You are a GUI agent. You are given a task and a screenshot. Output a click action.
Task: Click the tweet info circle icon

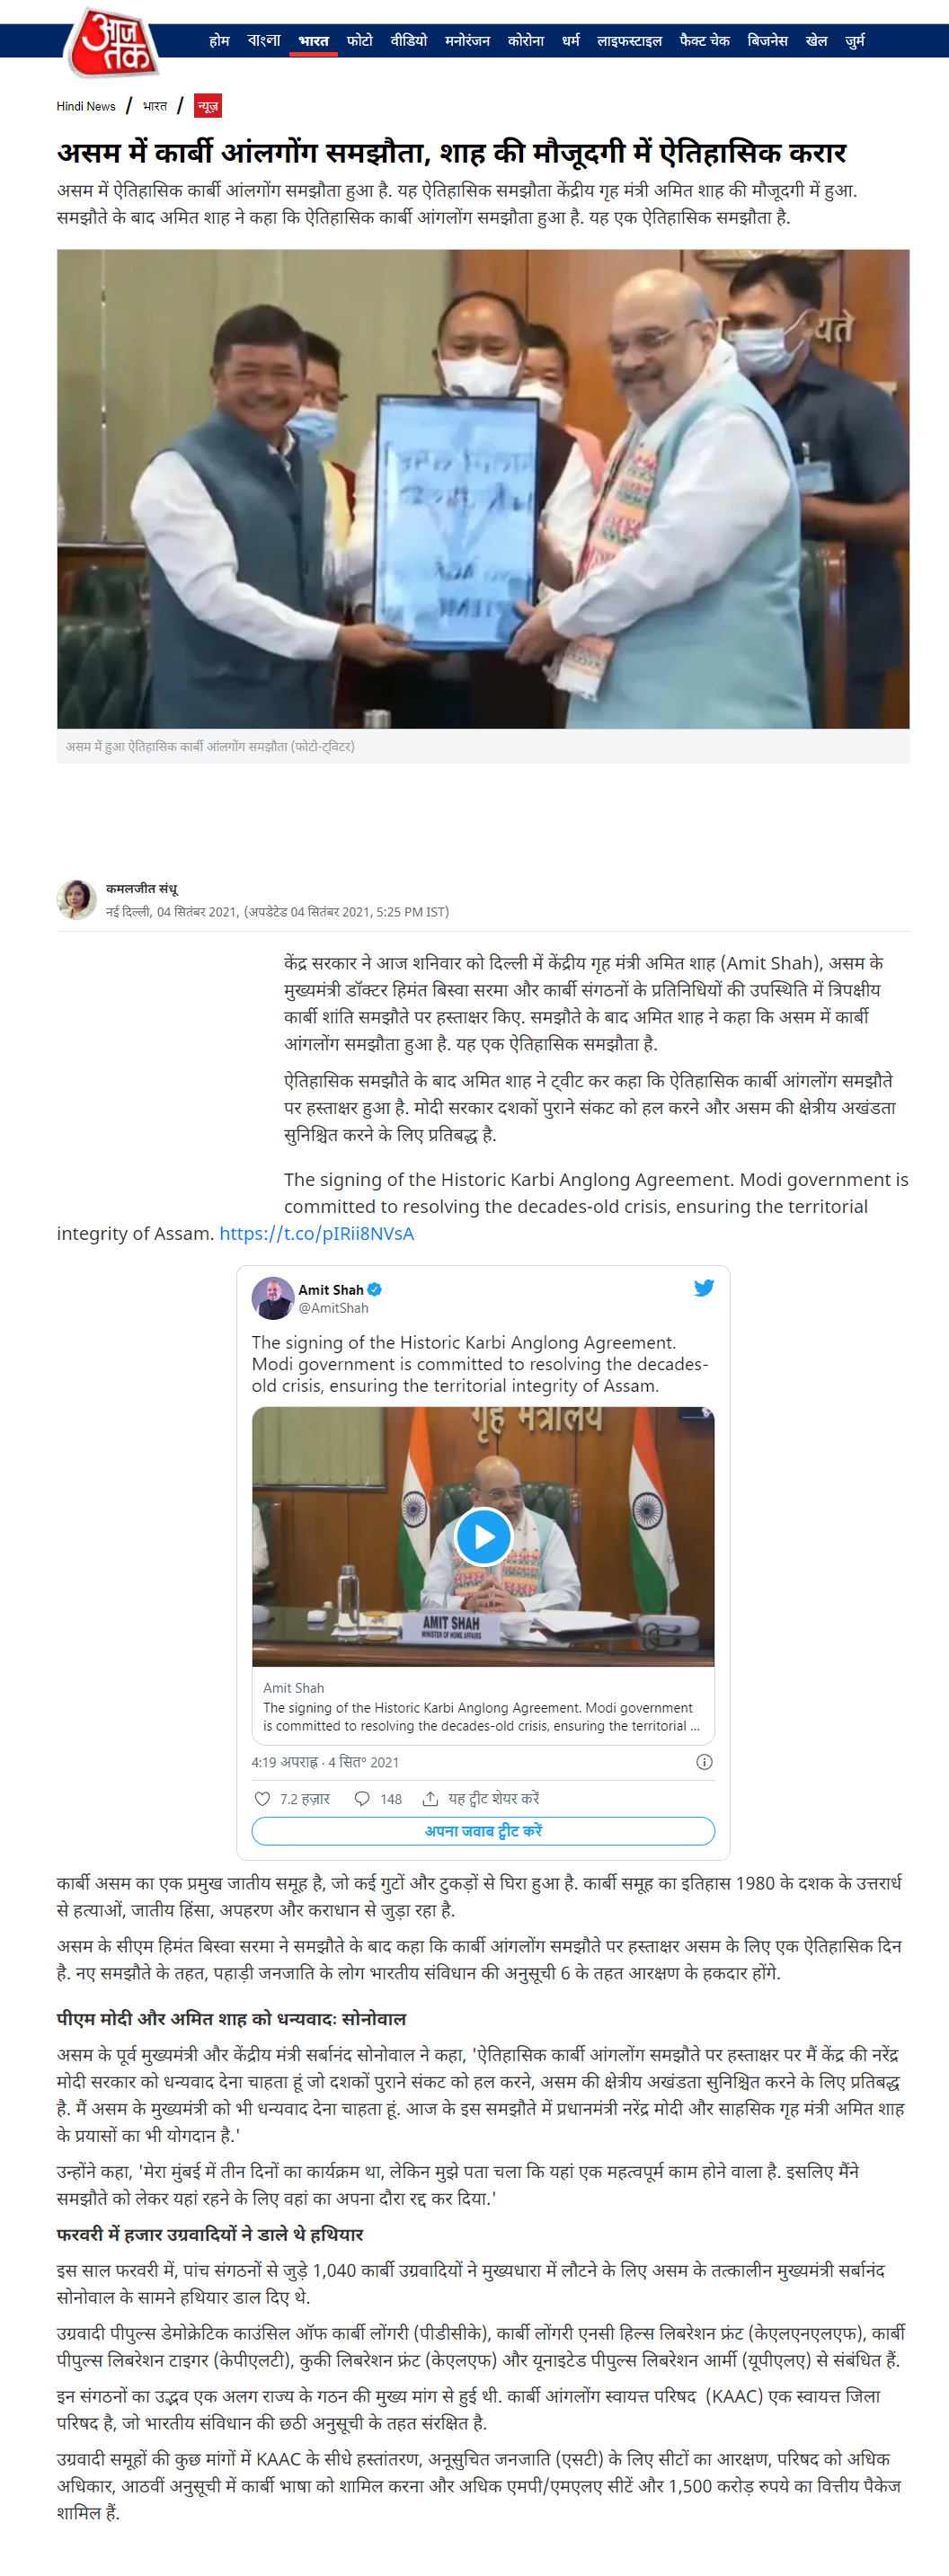pos(704,1761)
